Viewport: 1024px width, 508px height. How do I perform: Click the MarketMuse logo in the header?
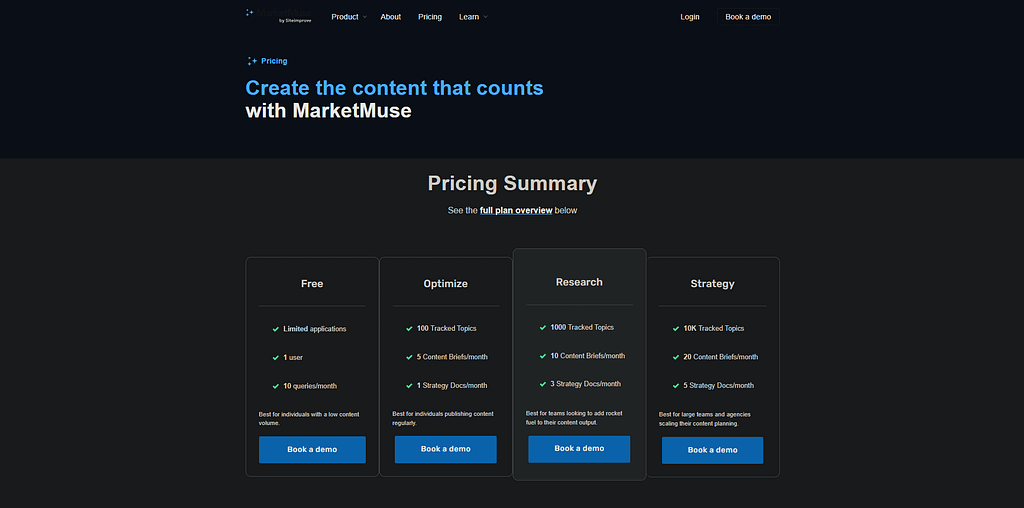[279, 15]
